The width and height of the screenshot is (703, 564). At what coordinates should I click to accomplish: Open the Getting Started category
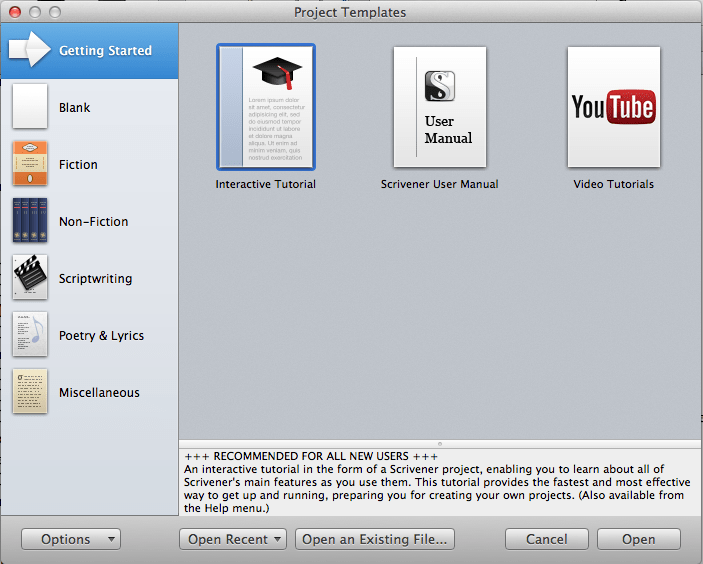(x=90, y=51)
